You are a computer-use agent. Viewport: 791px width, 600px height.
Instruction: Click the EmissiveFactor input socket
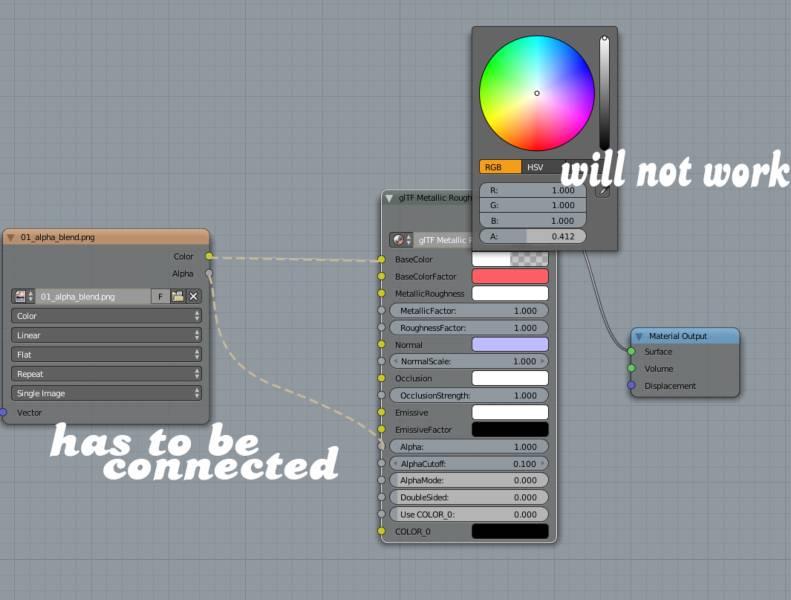pos(381,429)
